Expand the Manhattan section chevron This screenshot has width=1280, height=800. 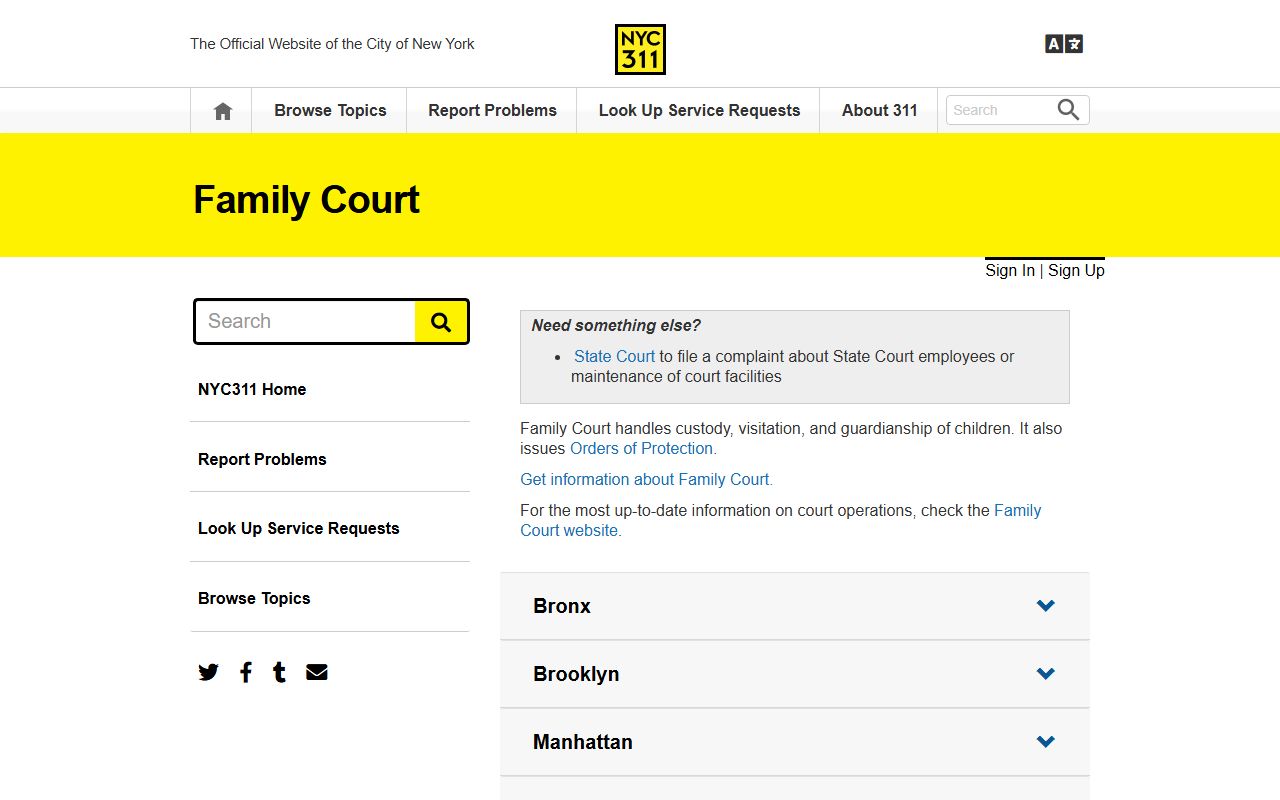click(x=1046, y=742)
